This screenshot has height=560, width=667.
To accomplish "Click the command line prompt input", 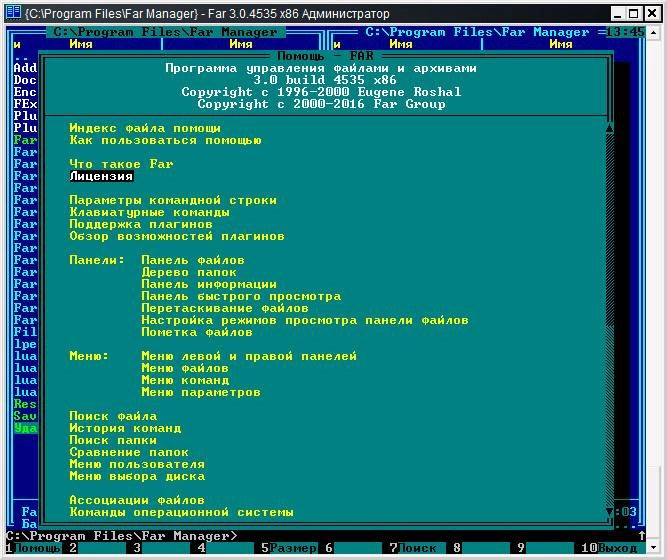I will [x=323, y=536].
